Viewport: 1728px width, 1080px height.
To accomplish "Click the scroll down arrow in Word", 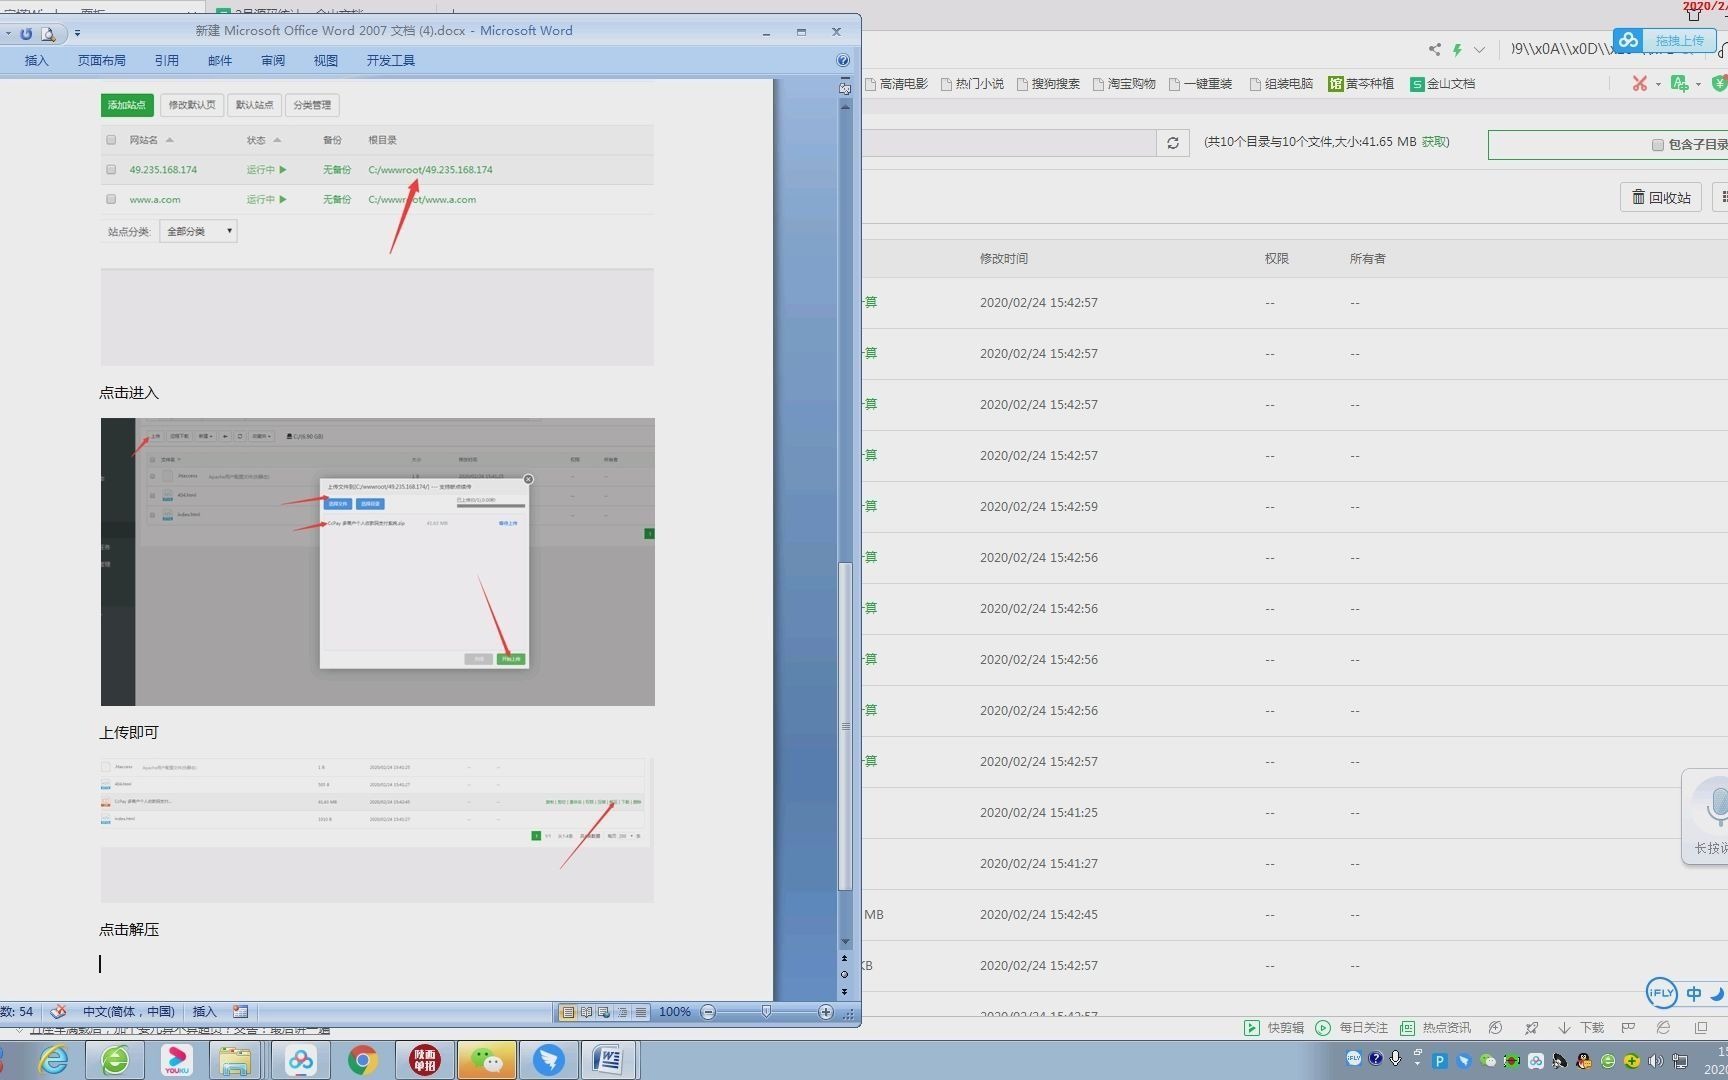I will point(845,941).
